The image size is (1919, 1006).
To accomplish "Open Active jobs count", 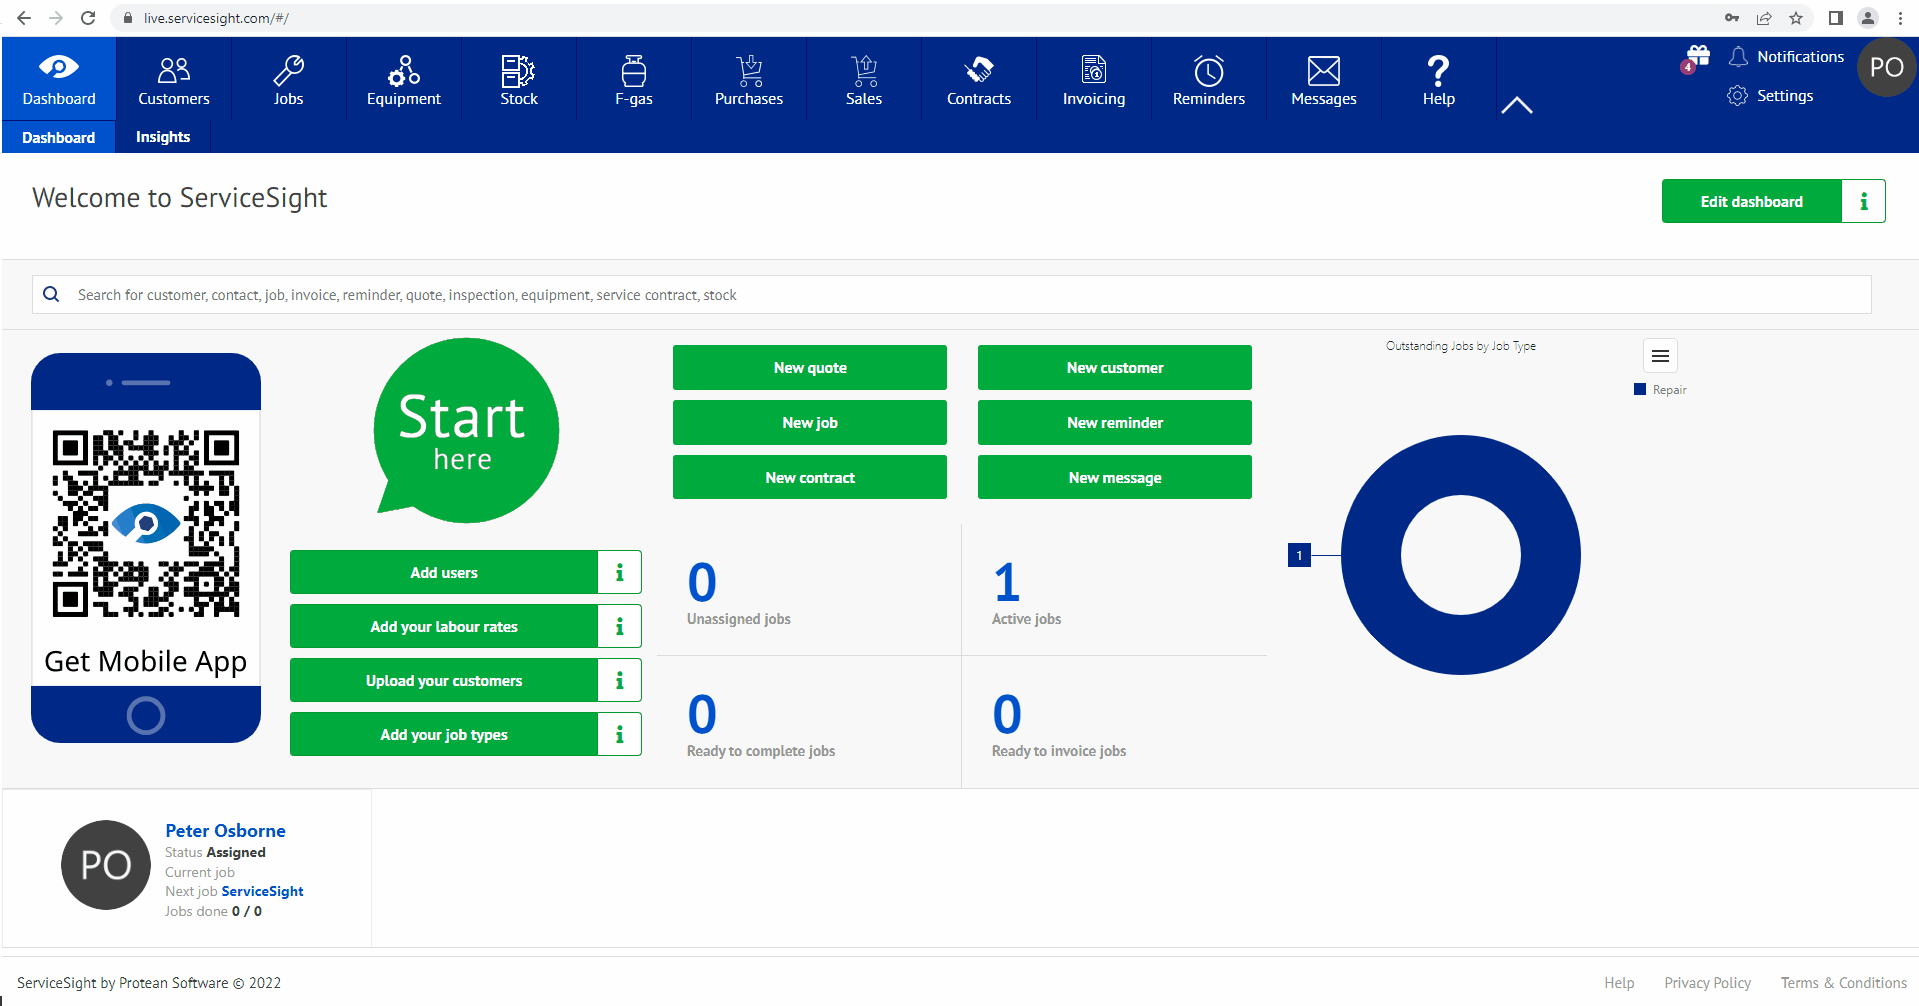I will [x=1007, y=582].
